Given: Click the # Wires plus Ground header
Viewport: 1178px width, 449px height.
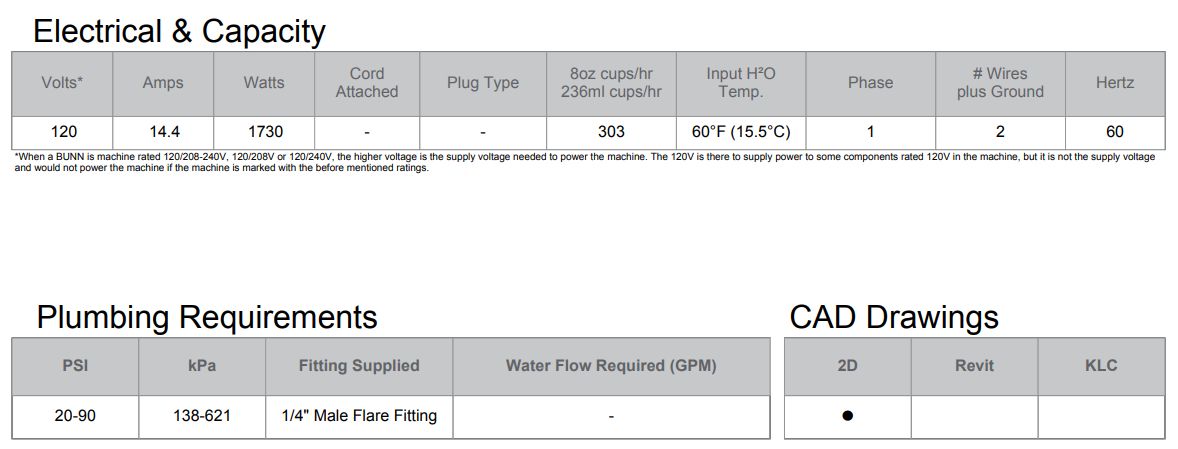Looking at the screenshot, I should click(1000, 83).
